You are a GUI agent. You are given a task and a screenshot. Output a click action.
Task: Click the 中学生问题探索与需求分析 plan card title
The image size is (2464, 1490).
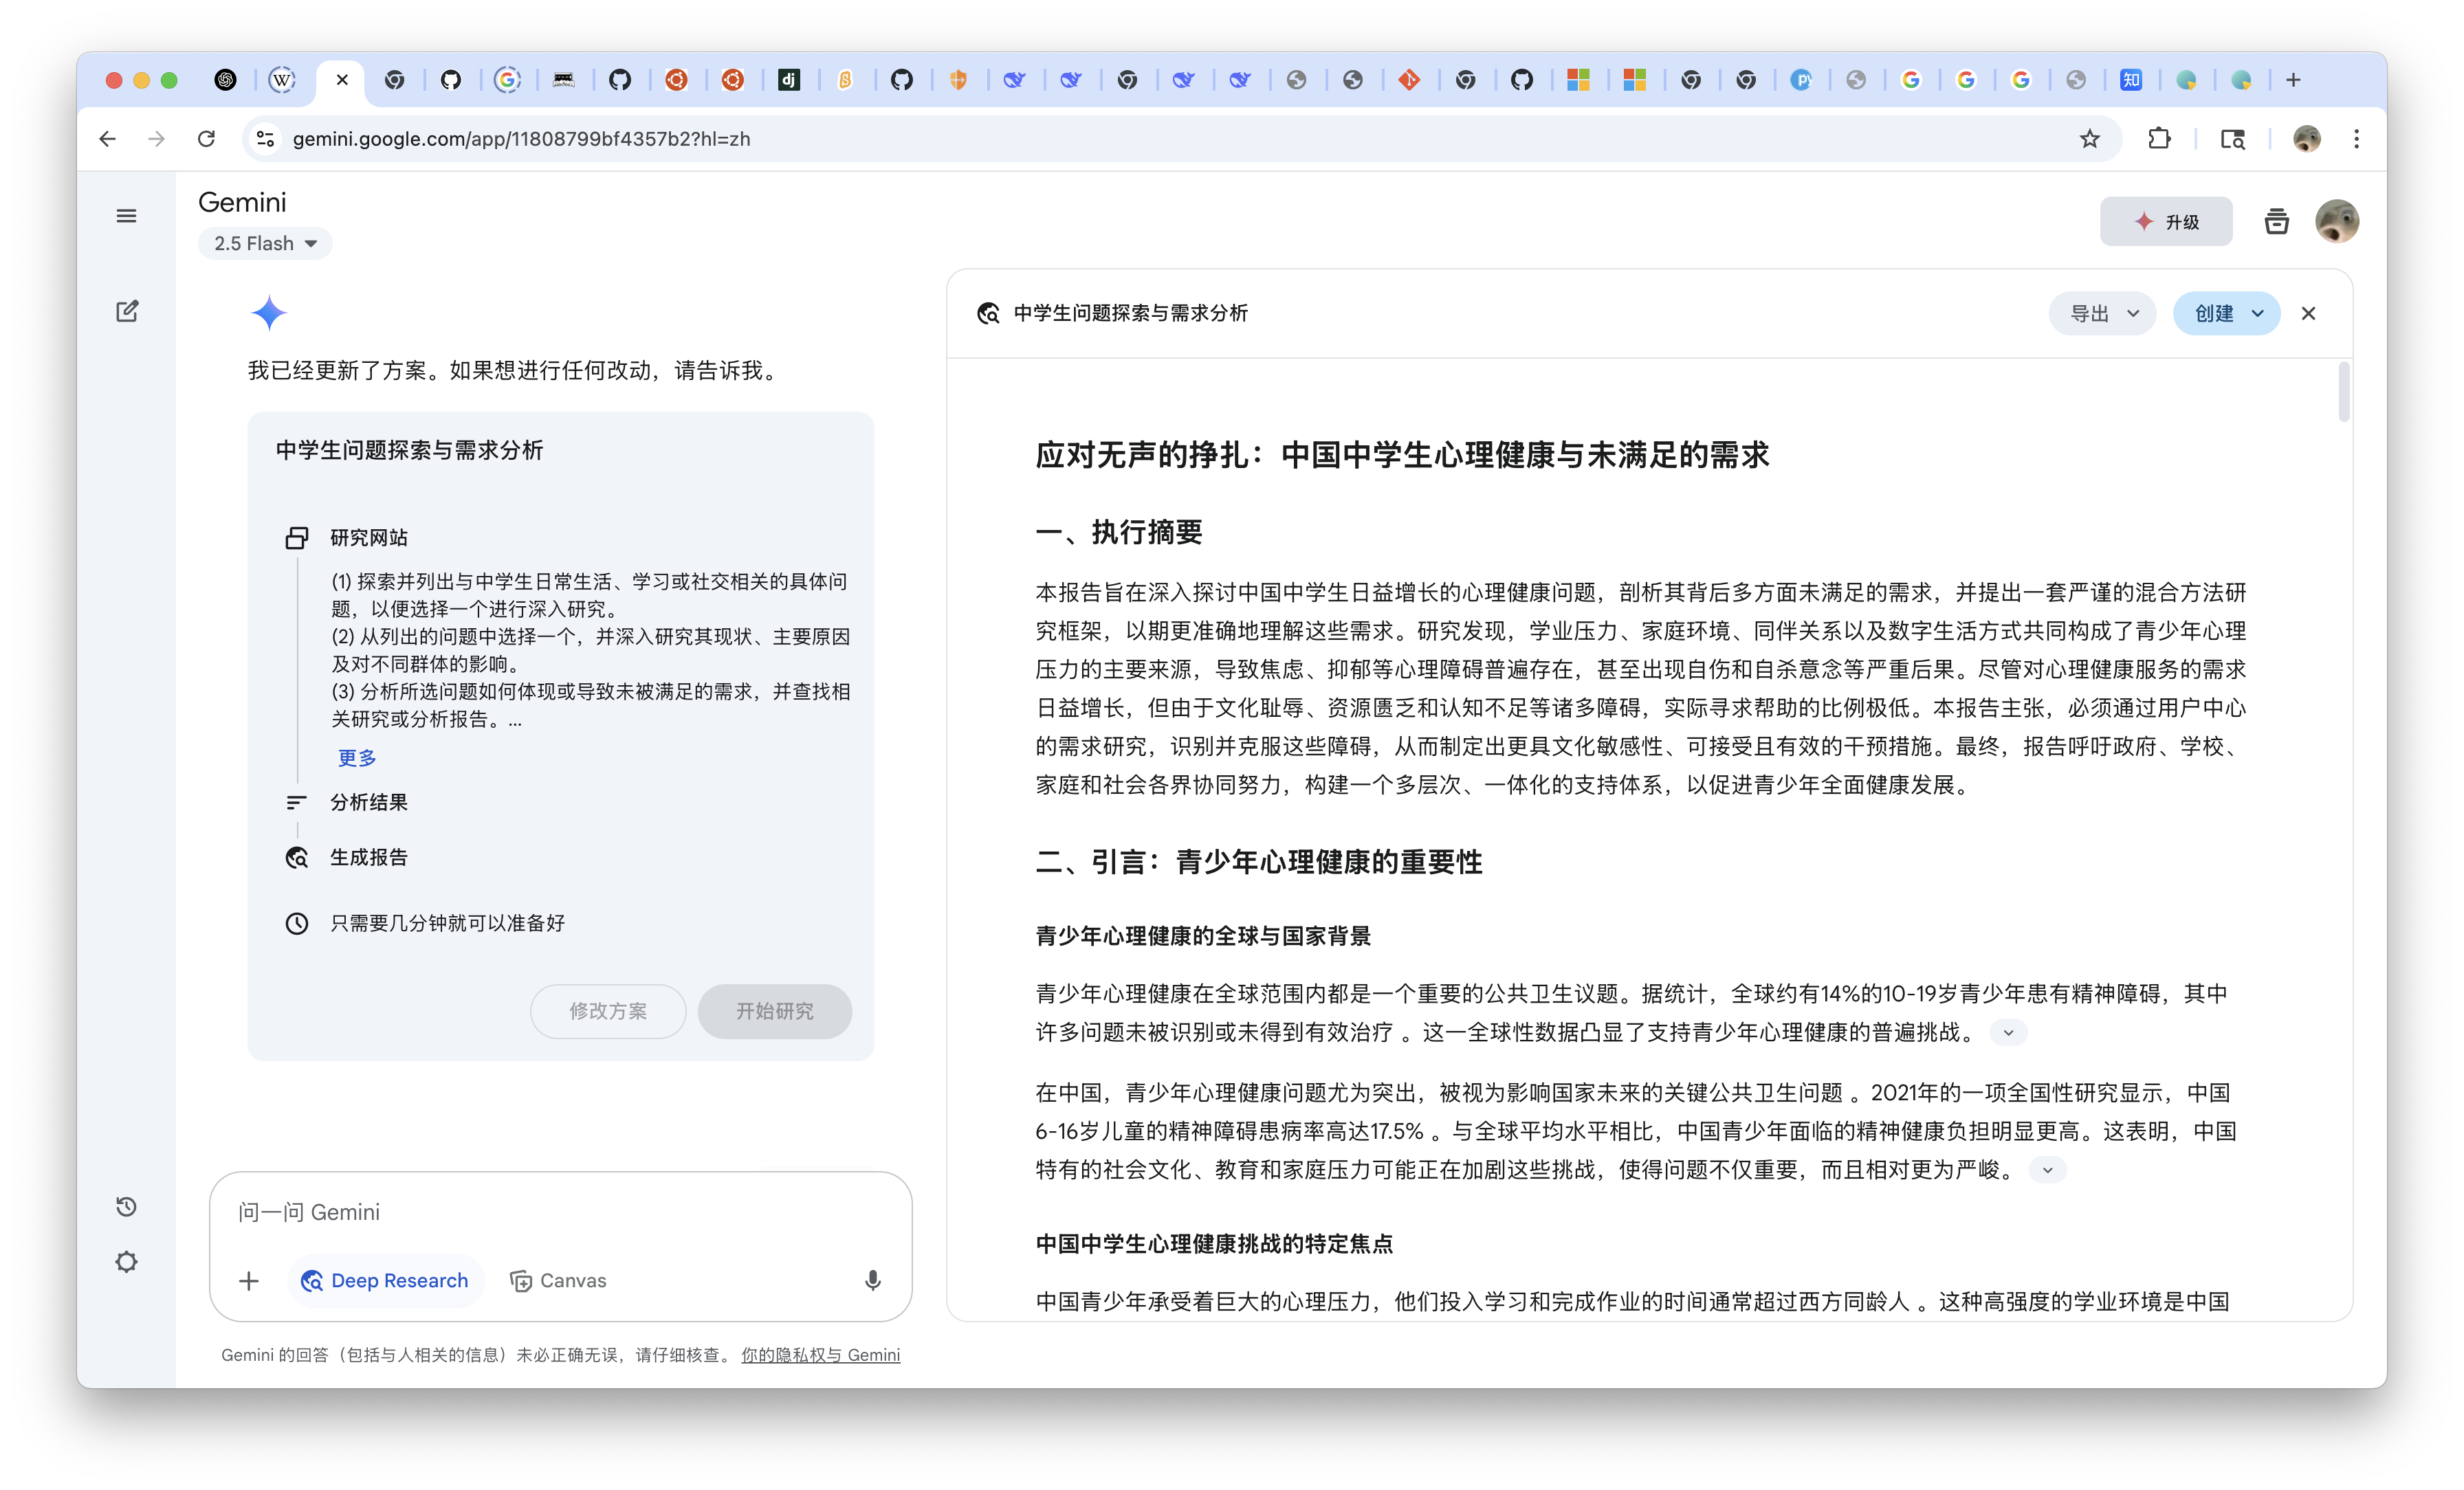(x=409, y=451)
